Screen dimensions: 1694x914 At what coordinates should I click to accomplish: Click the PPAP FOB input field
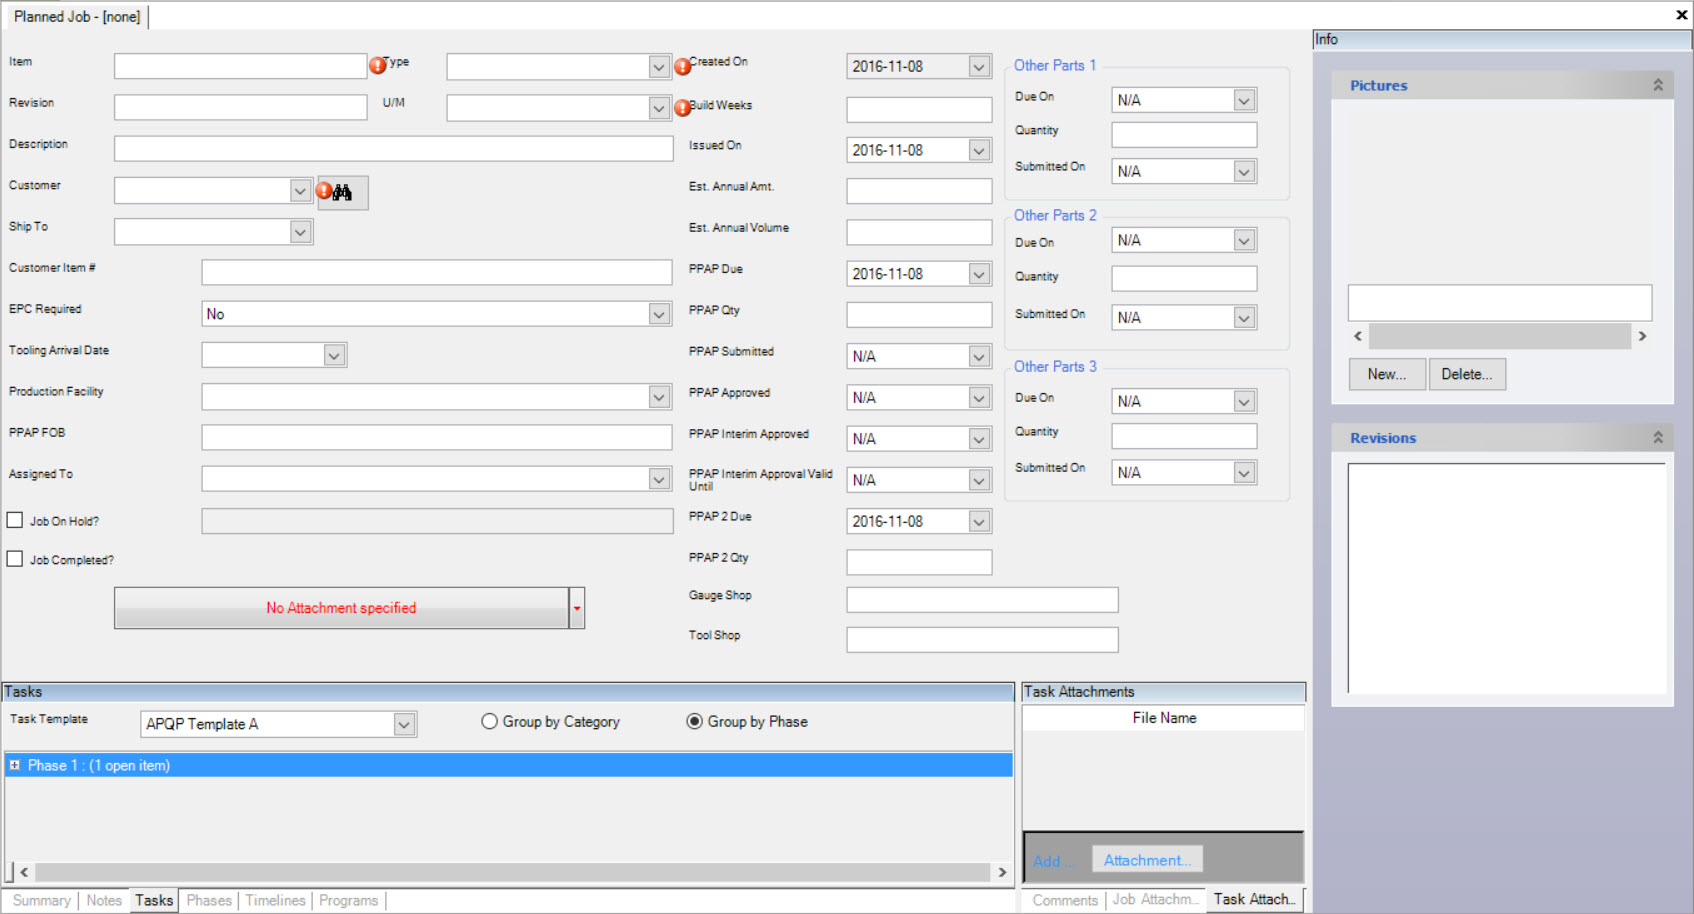pyautogui.click(x=437, y=437)
